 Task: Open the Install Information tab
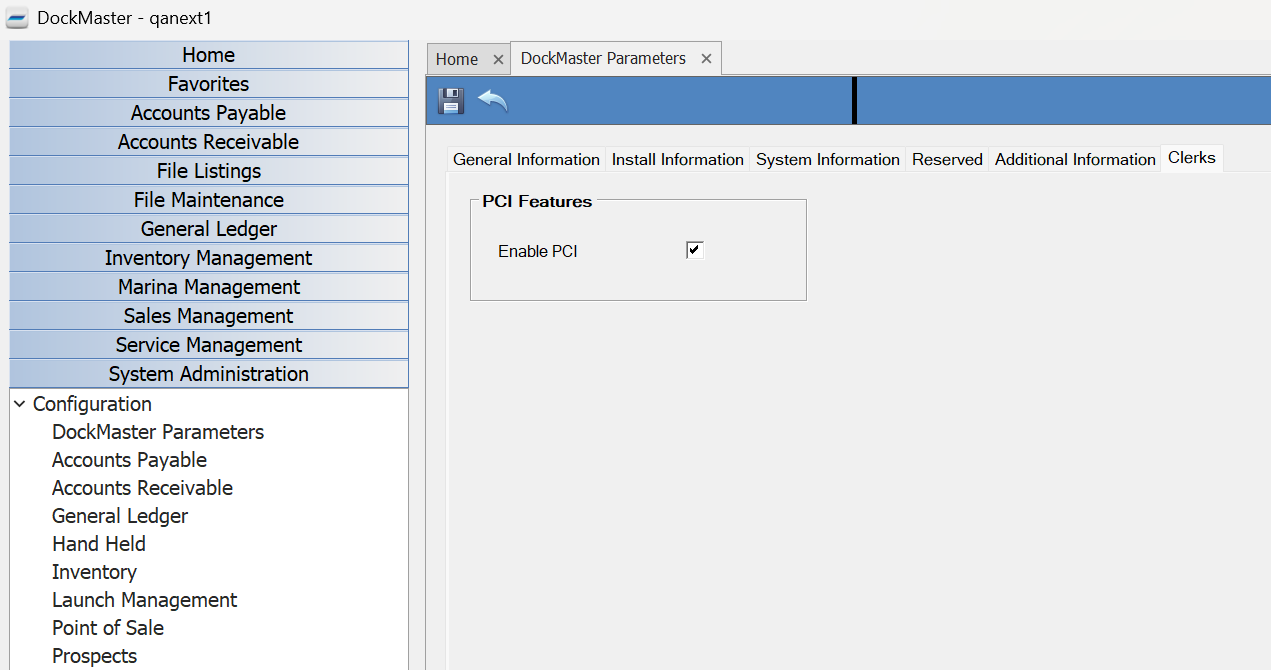[678, 159]
